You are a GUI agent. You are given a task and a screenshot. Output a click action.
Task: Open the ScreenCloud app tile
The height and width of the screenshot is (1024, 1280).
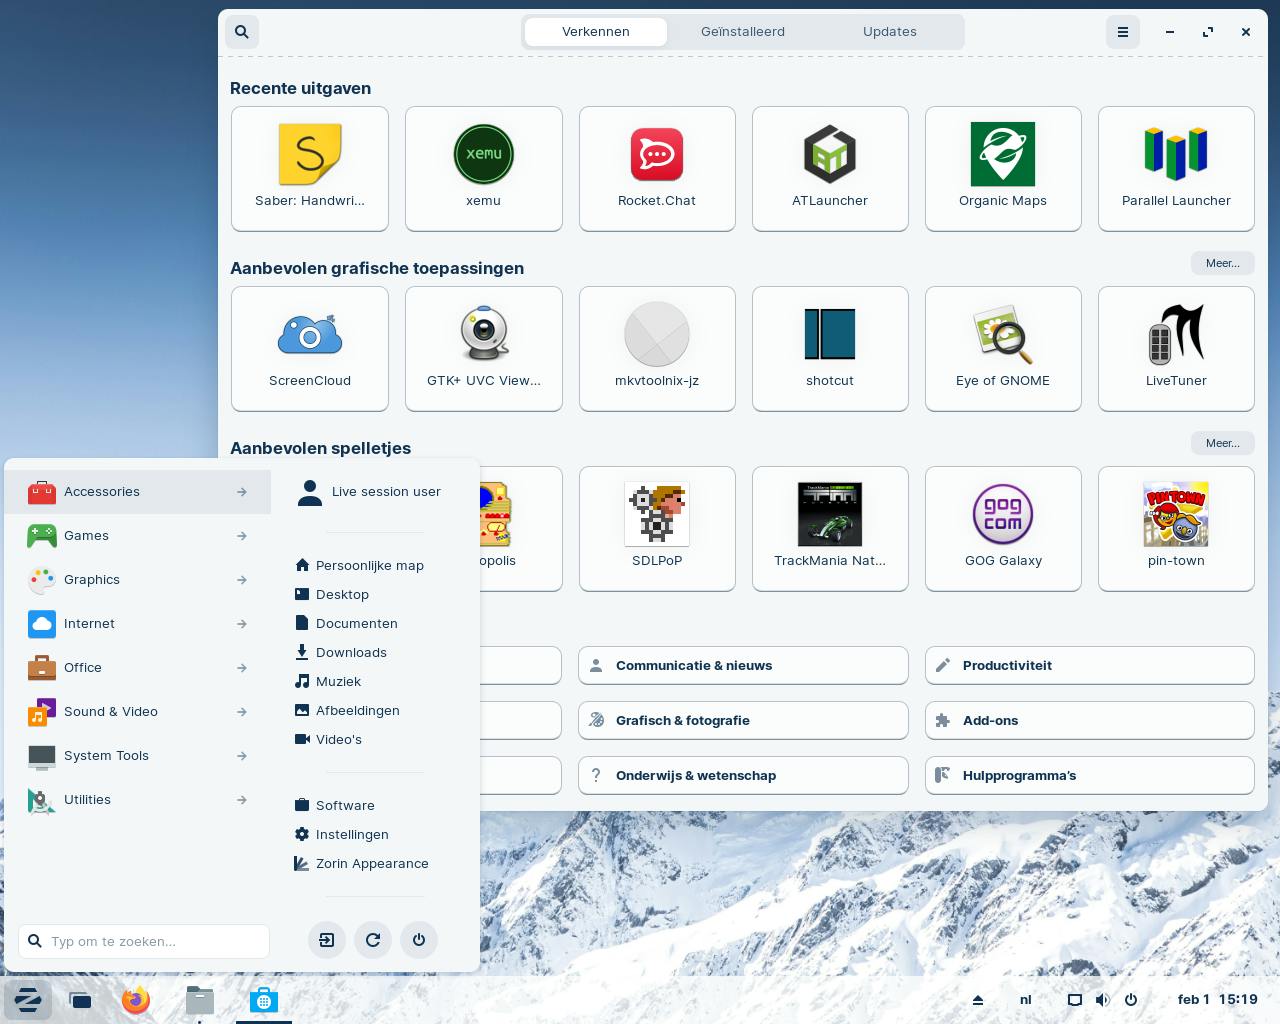[x=310, y=349]
